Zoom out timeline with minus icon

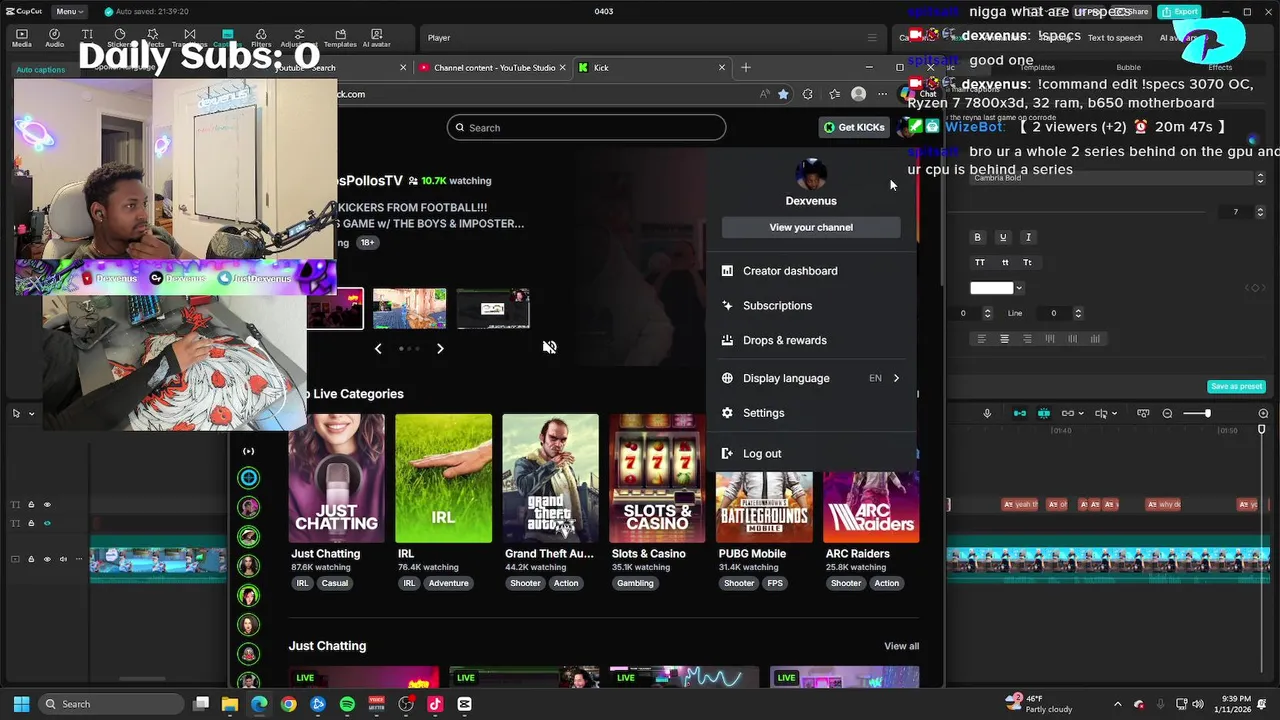pyautogui.click(x=1167, y=413)
